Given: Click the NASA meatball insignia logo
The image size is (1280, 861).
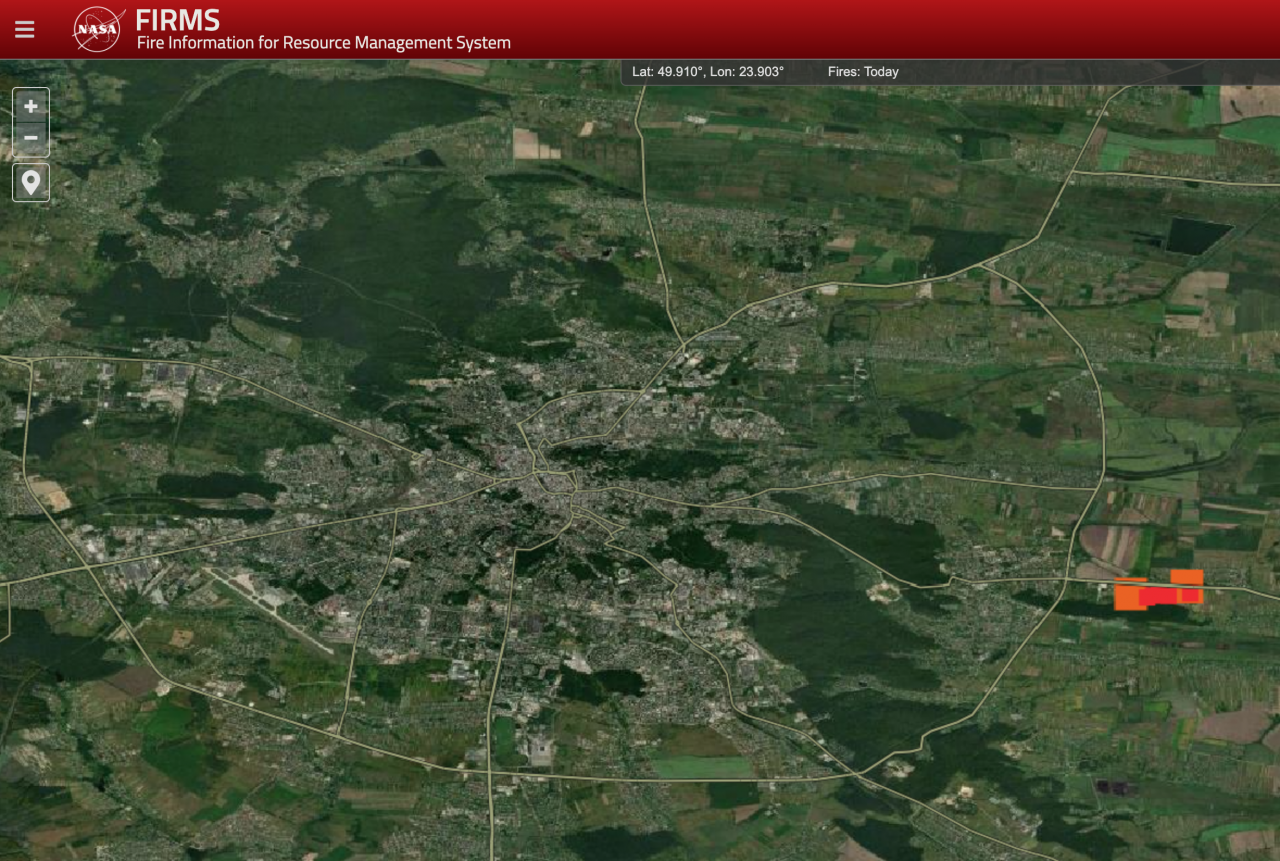Looking at the screenshot, I should click(x=96, y=28).
